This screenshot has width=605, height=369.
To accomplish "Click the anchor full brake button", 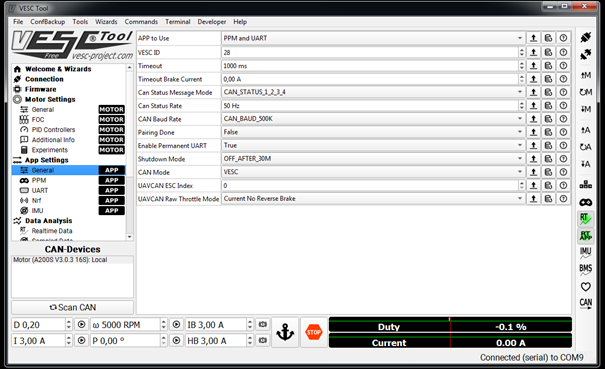I will 285,332.
